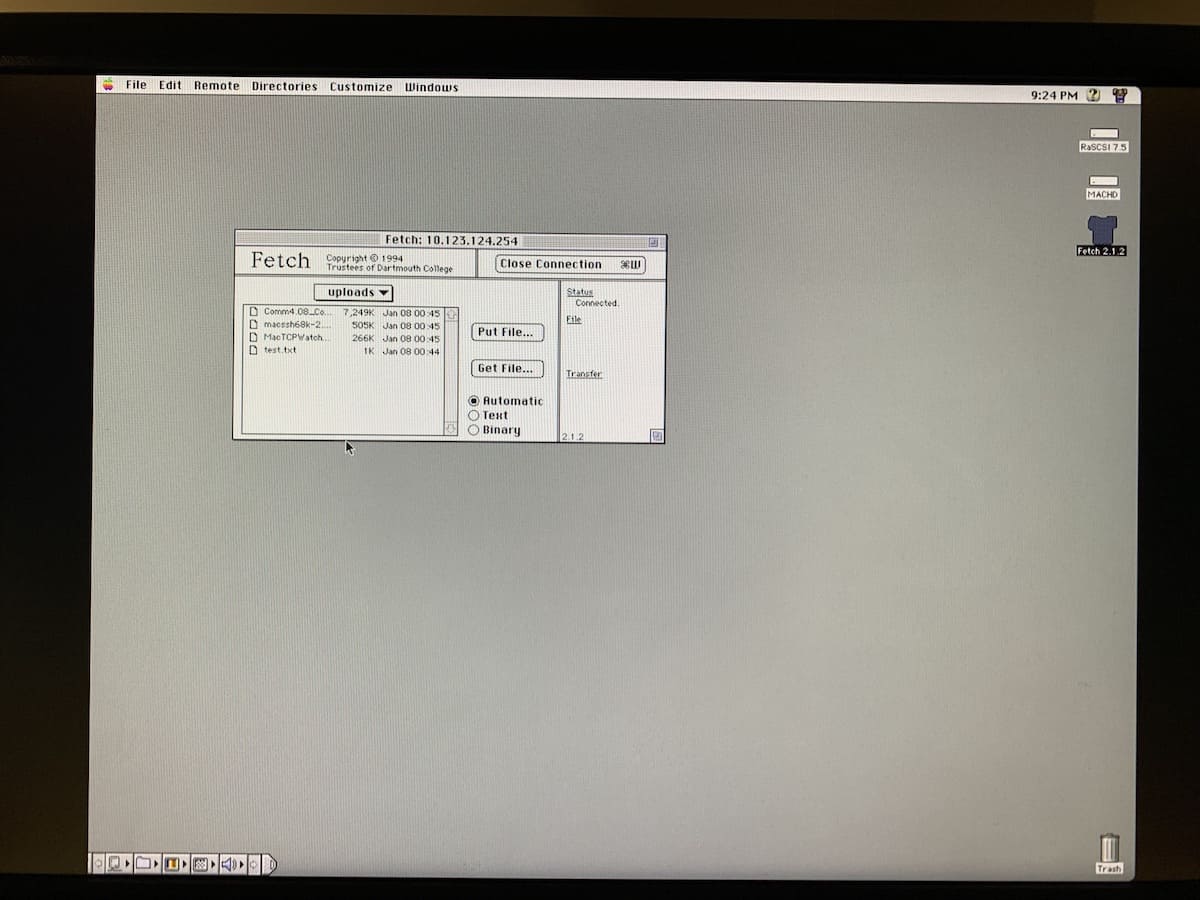Click the Fetch logo text
The image size is (1200, 900).
tap(280, 260)
